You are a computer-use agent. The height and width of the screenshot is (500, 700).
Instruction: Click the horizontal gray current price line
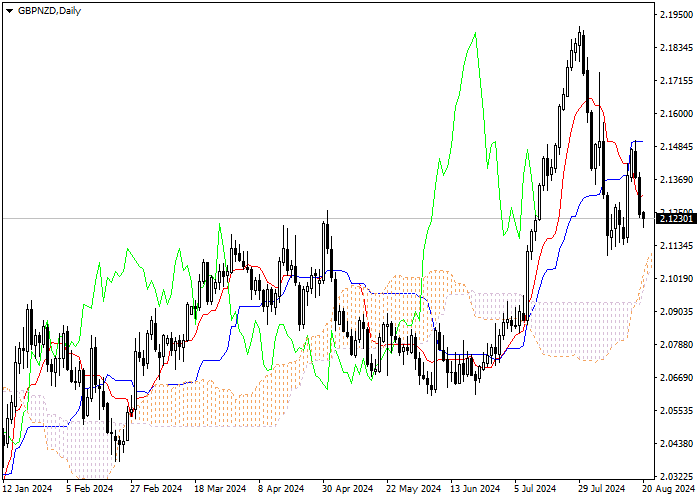click(x=328, y=219)
